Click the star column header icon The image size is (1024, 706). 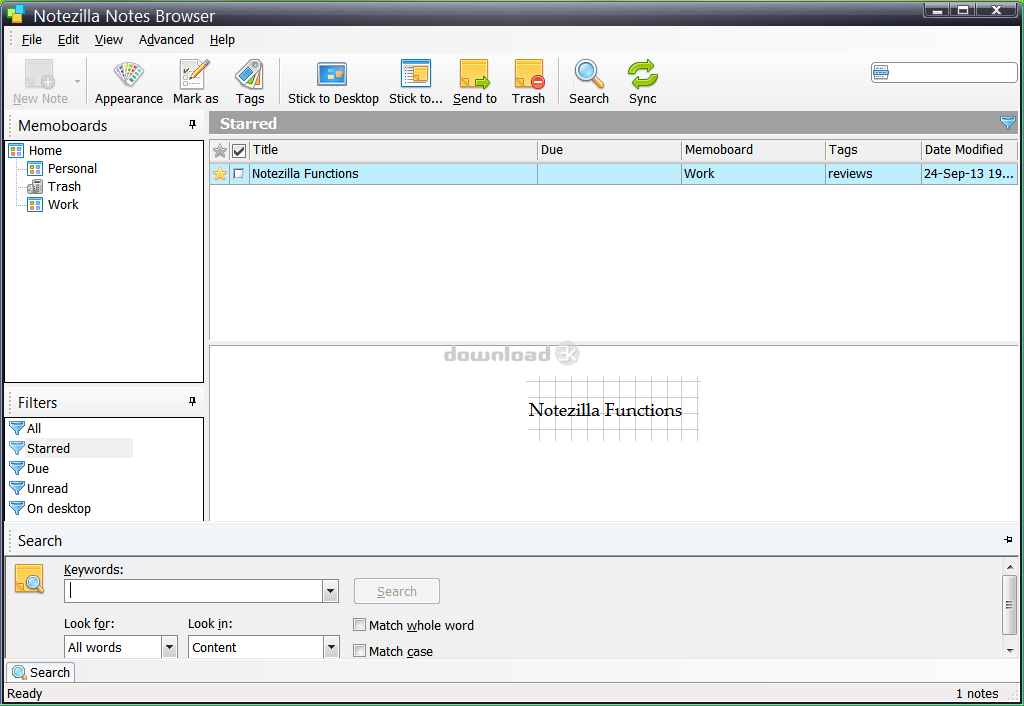tap(220, 151)
